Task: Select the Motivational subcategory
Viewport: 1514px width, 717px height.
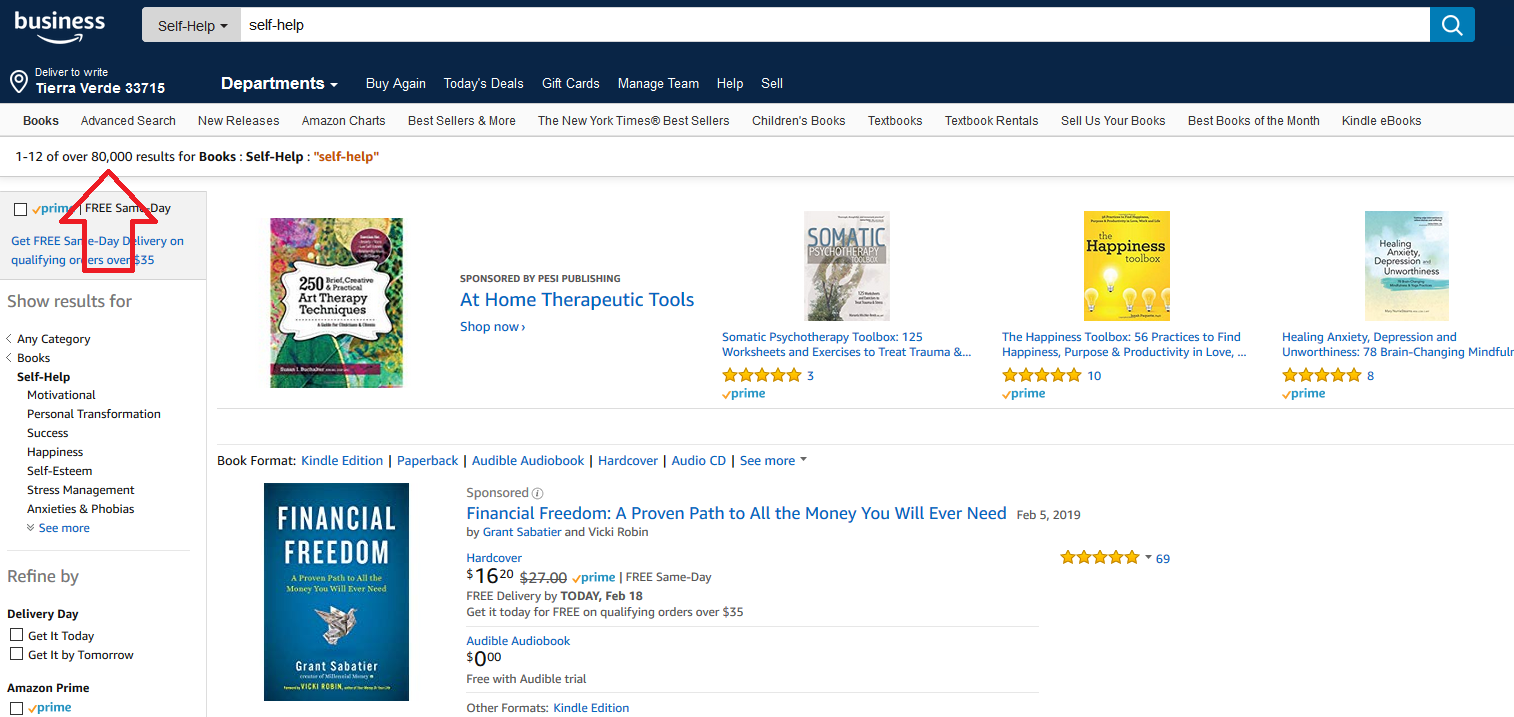Action: [x=61, y=395]
